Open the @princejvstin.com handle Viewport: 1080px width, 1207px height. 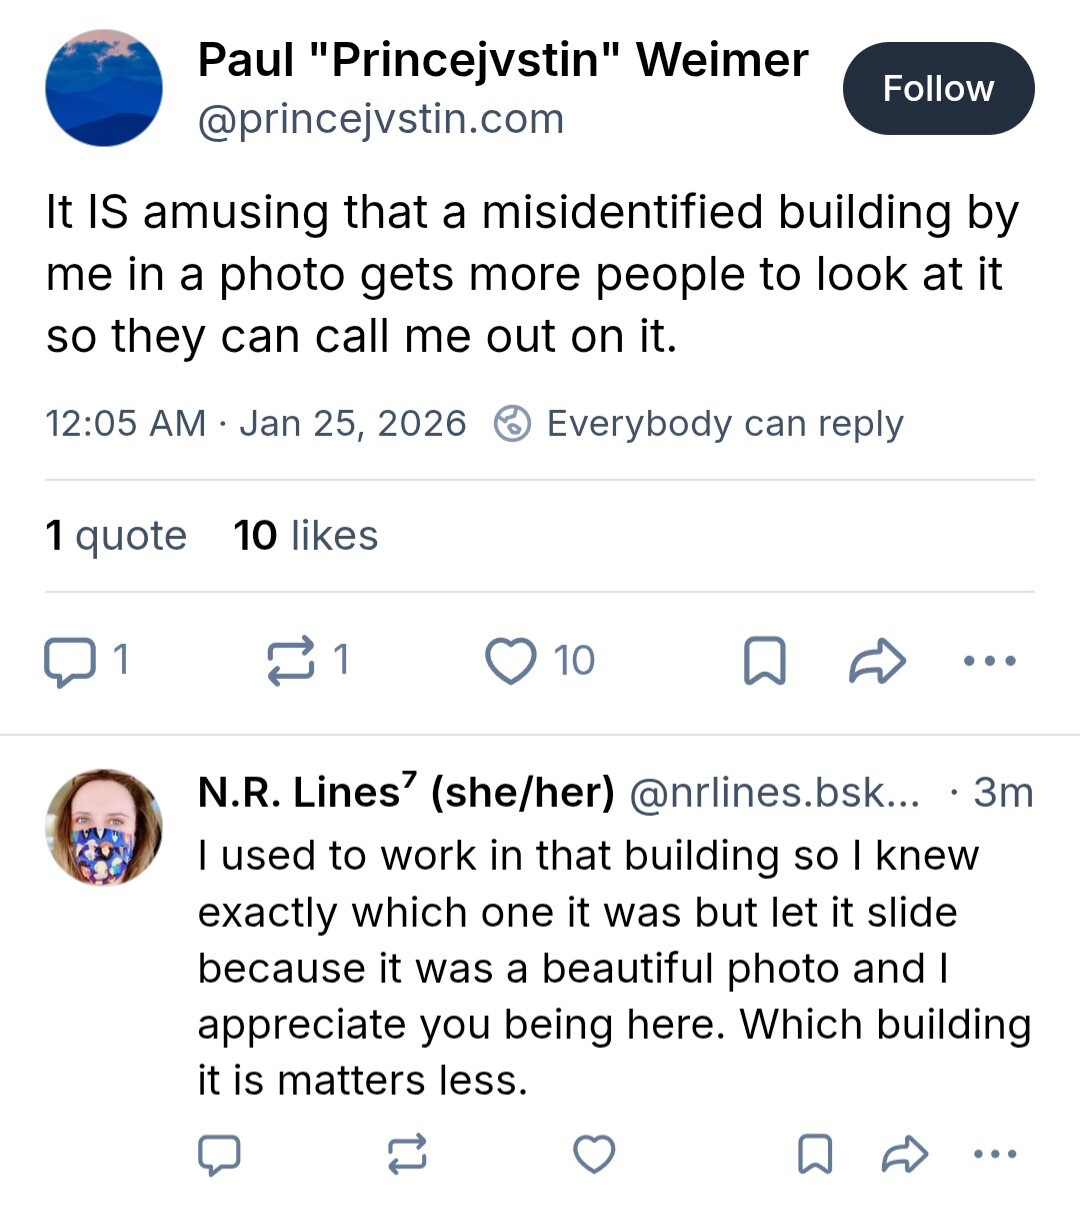point(381,120)
